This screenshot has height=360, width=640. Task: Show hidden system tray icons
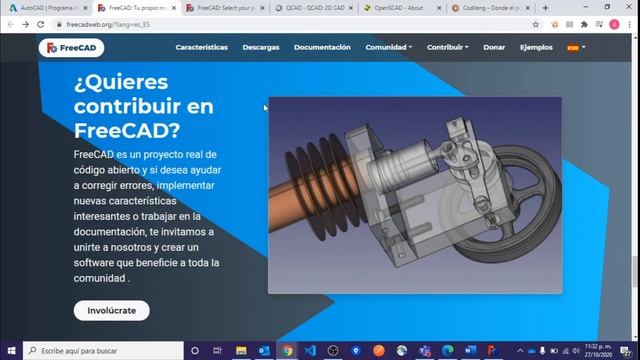tap(520, 351)
